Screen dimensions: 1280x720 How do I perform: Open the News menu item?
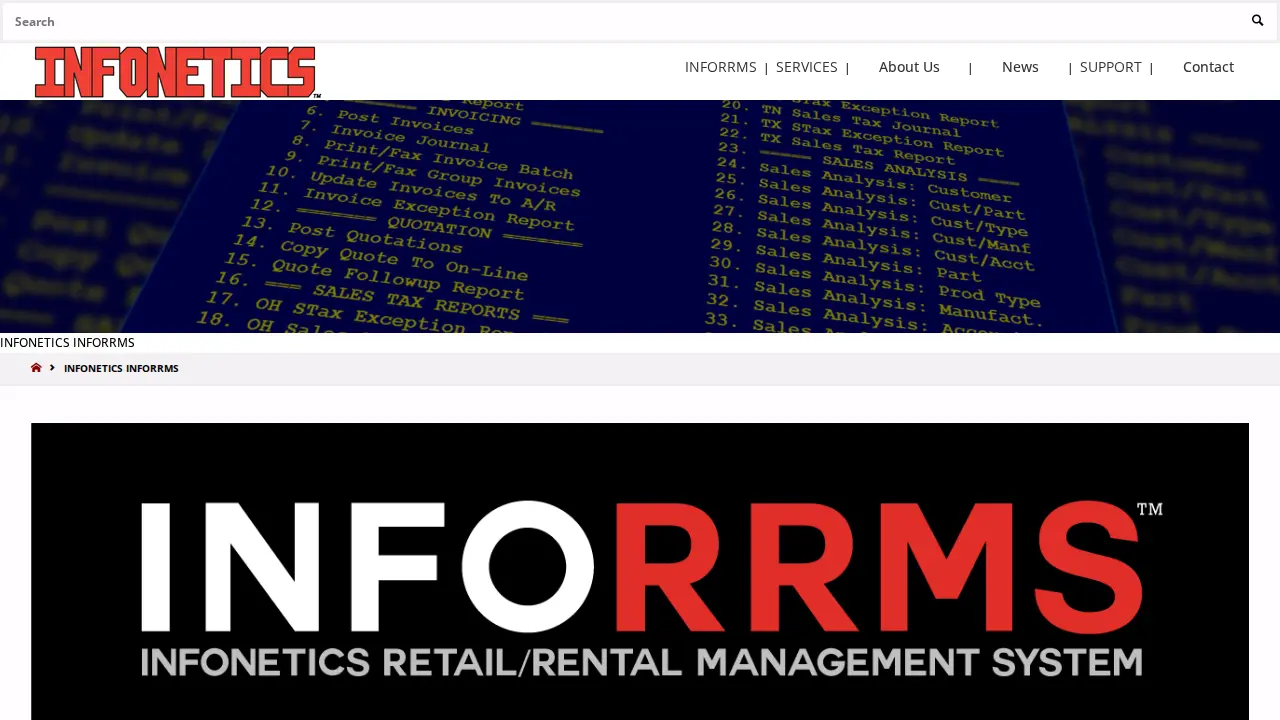point(1020,67)
